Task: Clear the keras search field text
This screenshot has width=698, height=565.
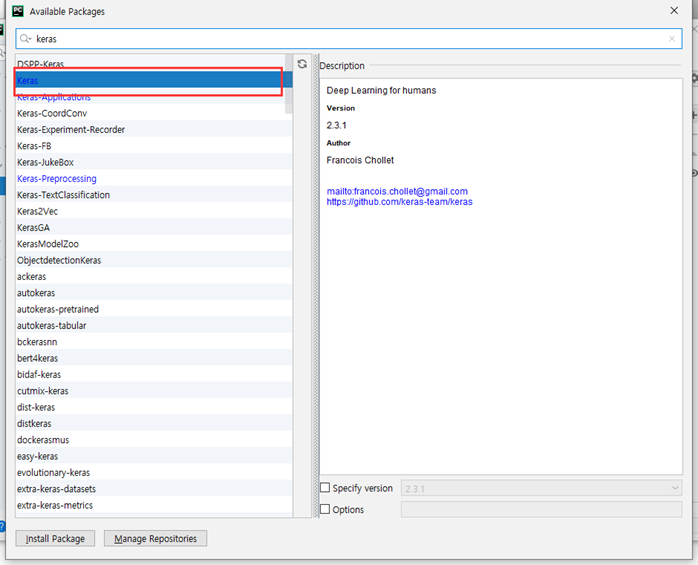Action: pos(672,39)
